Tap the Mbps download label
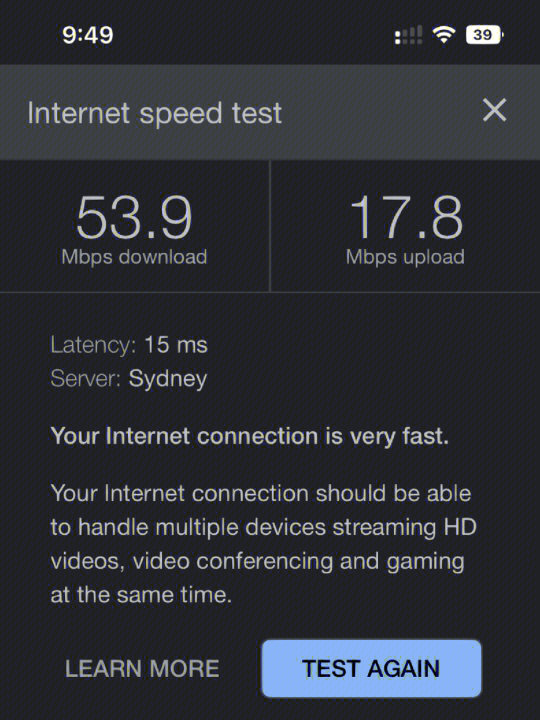Viewport: 540px width, 720px height. click(x=134, y=257)
